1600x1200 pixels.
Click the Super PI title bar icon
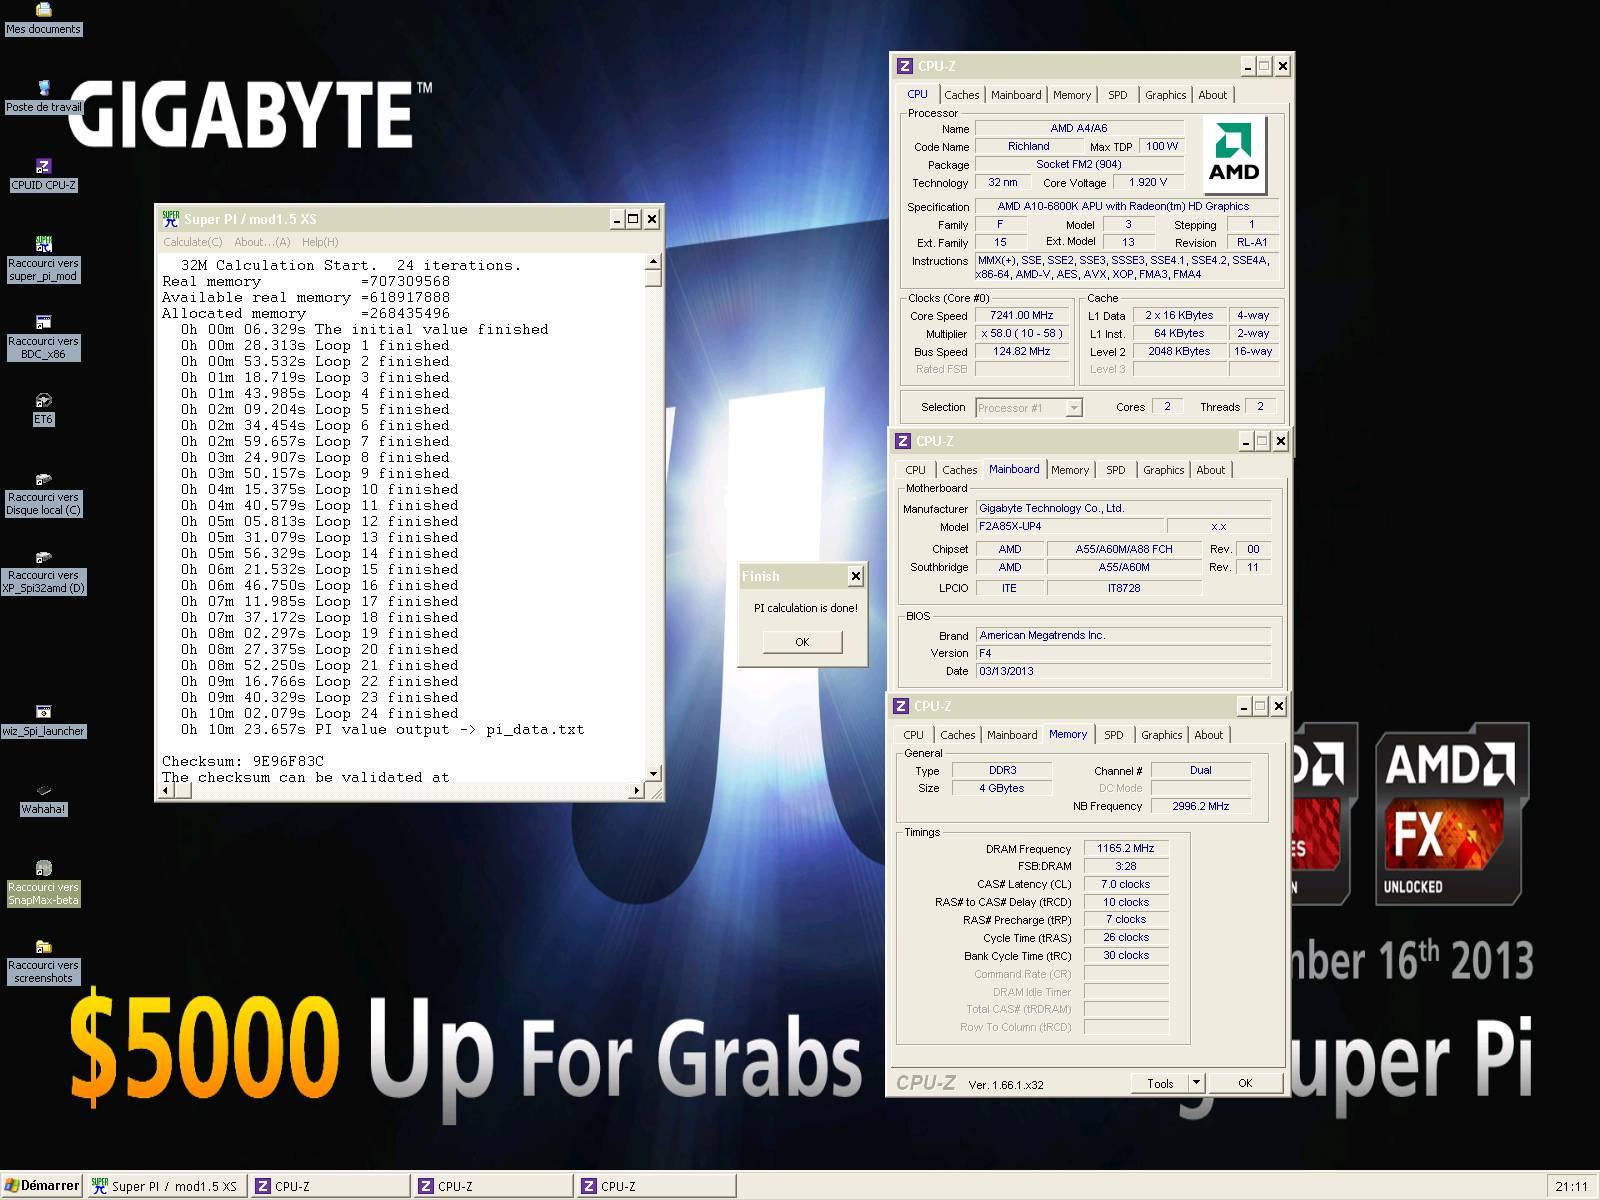pos(171,219)
